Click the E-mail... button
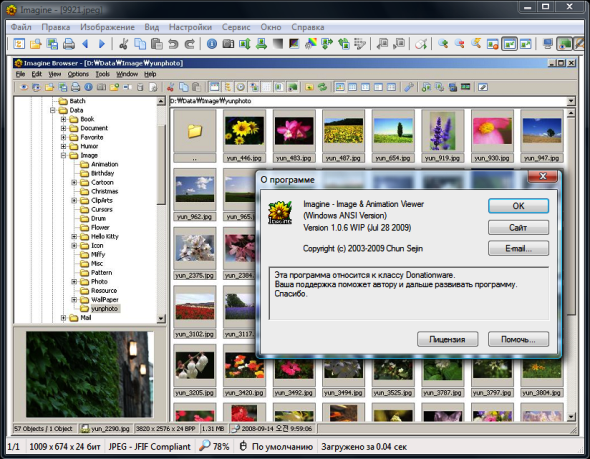590x459 pixels. pyautogui.click(x=518, y=248)
